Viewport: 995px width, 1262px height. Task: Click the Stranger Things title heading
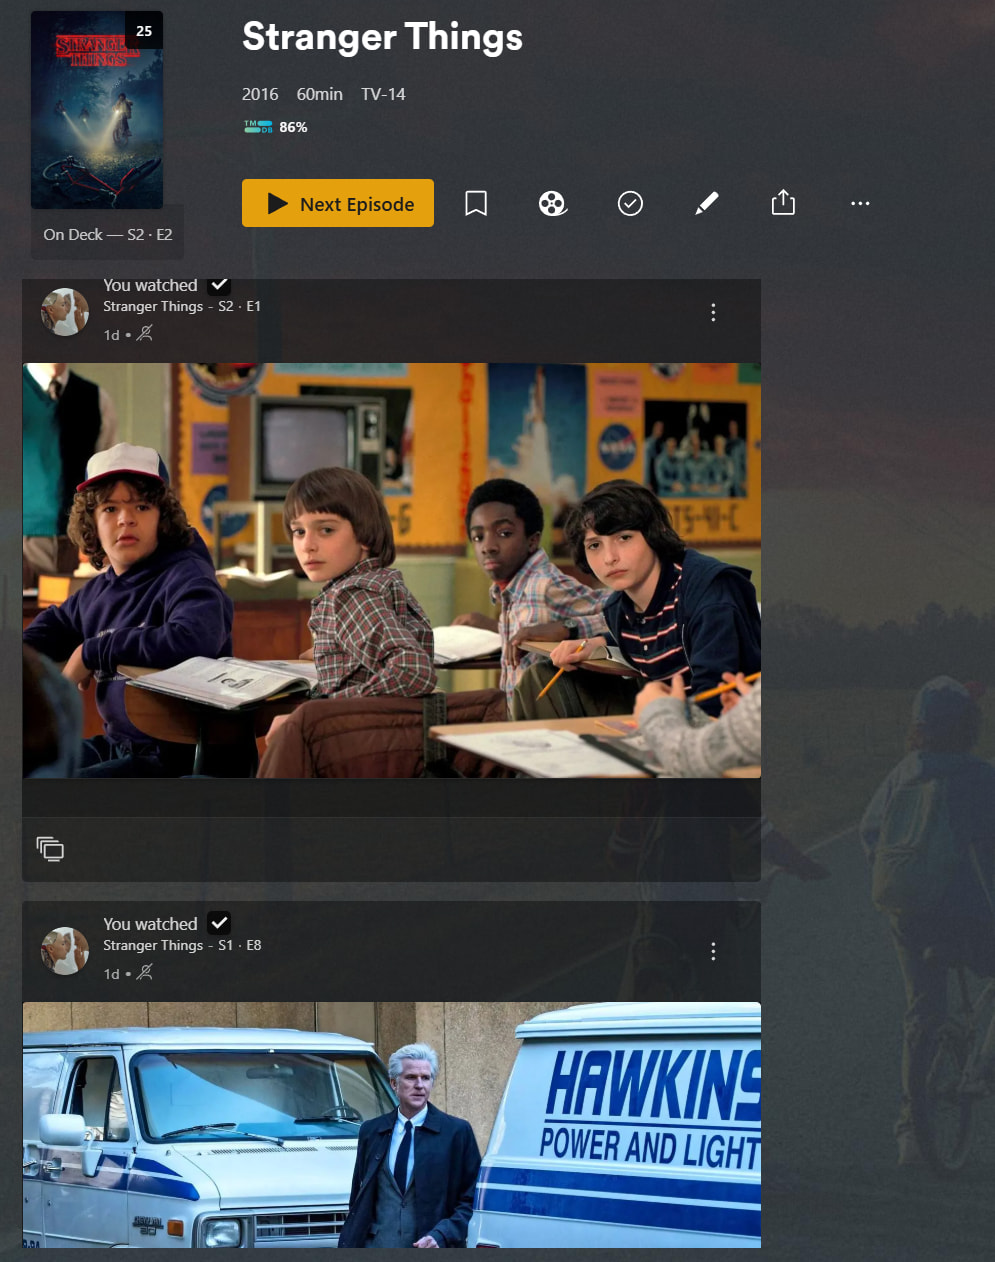pos(382,37)
